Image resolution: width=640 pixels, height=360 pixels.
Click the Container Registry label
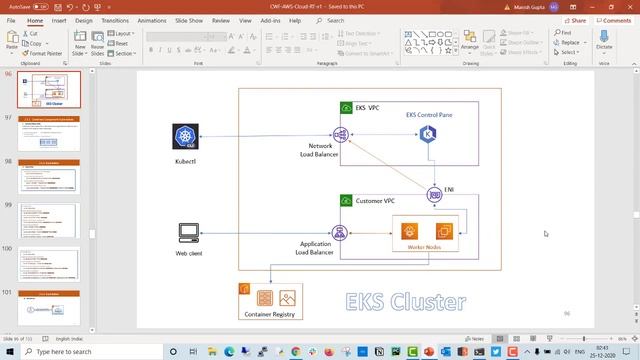click(269, 314)
